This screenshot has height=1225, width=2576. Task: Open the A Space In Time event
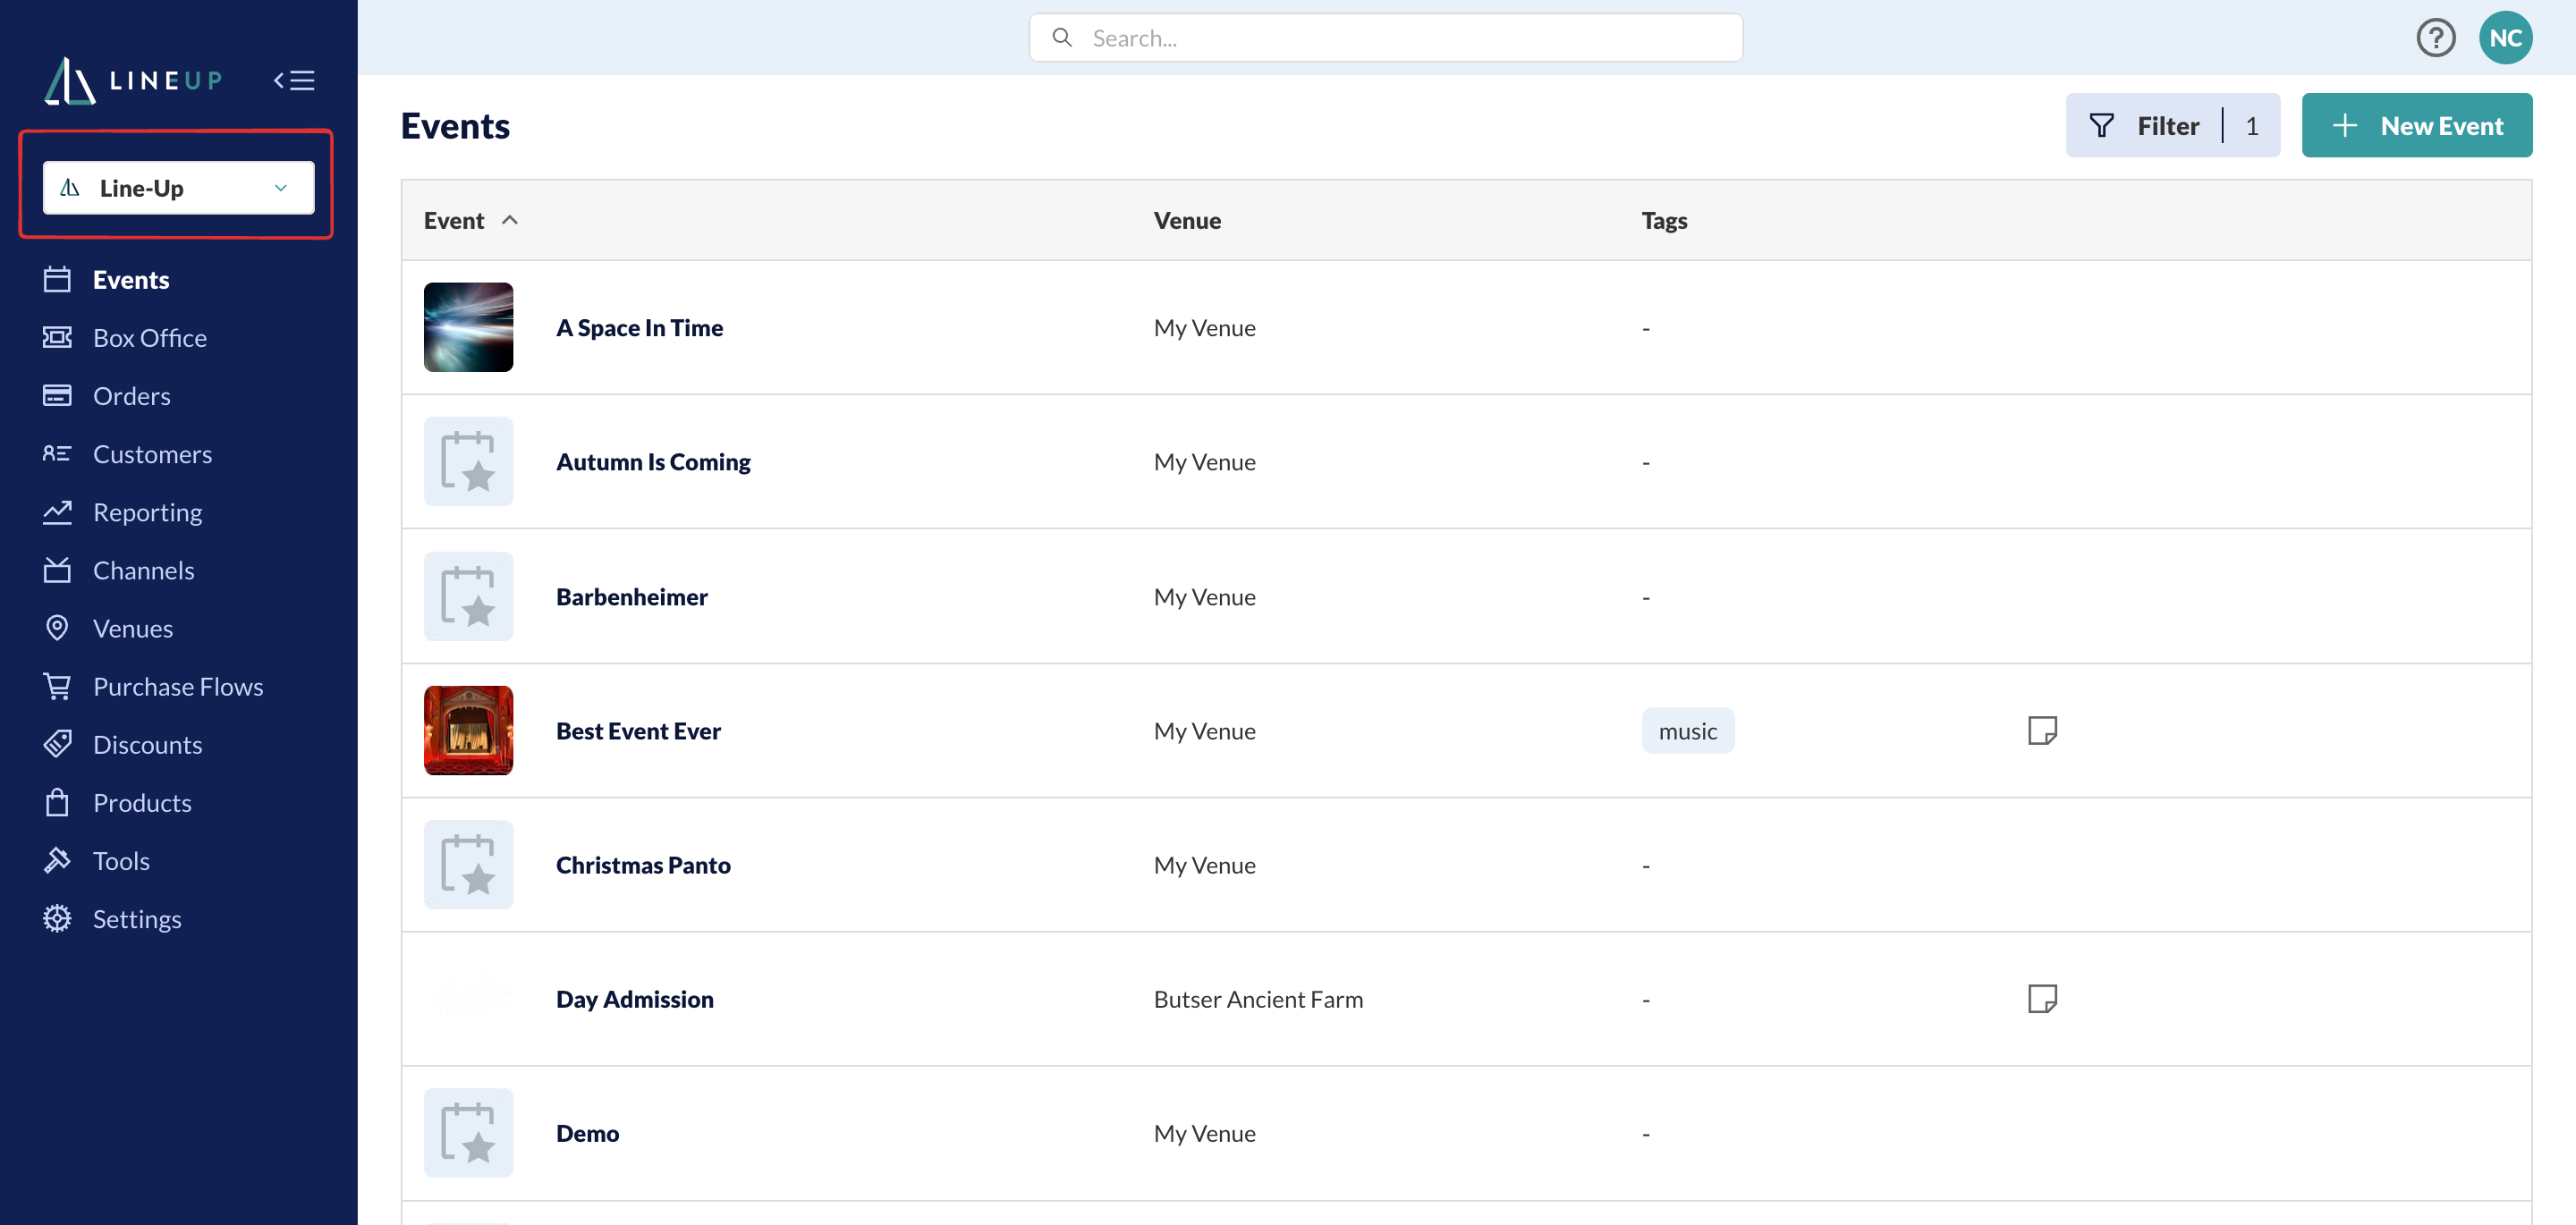click(x=639, y=327)
